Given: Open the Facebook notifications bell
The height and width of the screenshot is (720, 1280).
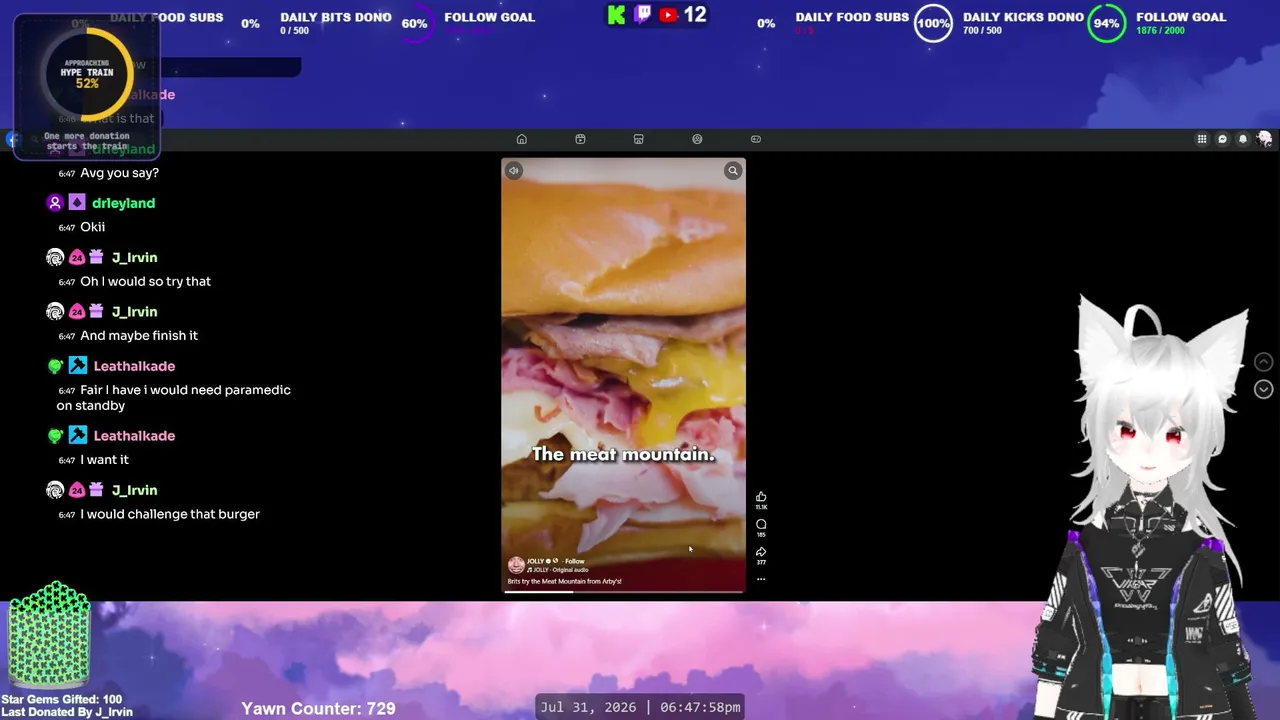Looking at the screenshot, I should pyautogui.click(x=1243, y=139).
